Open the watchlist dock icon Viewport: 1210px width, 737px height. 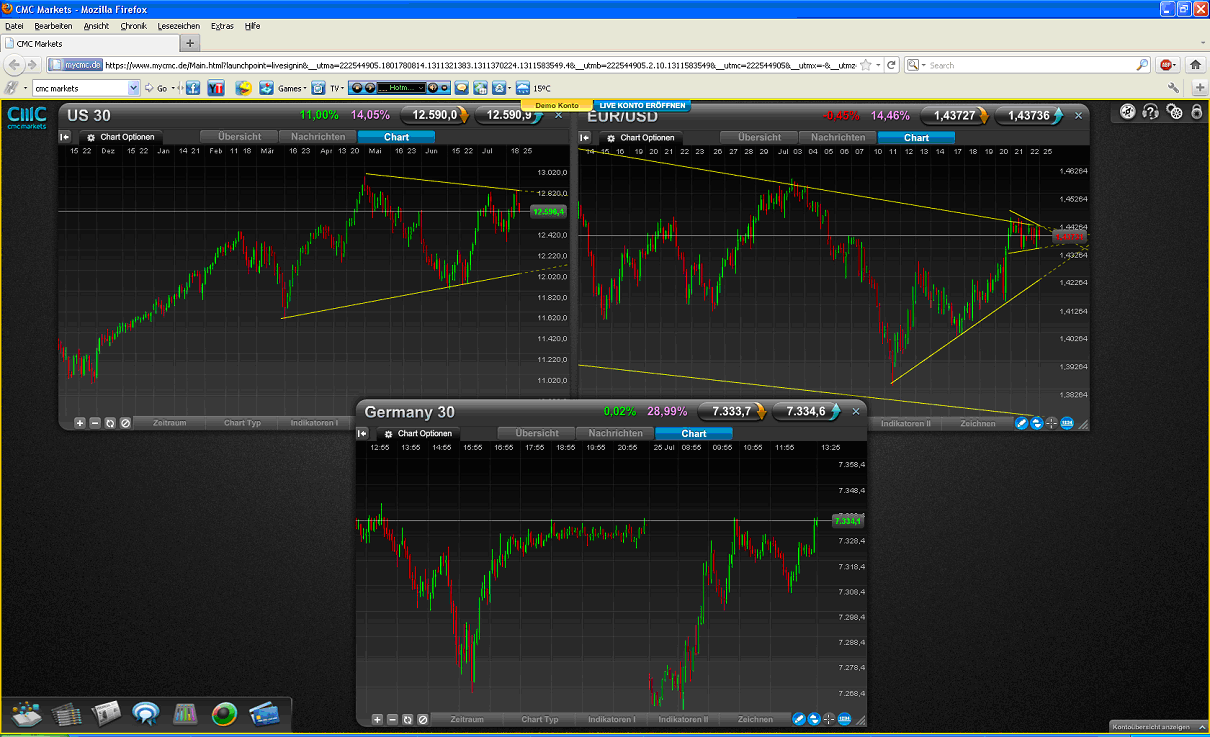66,714
